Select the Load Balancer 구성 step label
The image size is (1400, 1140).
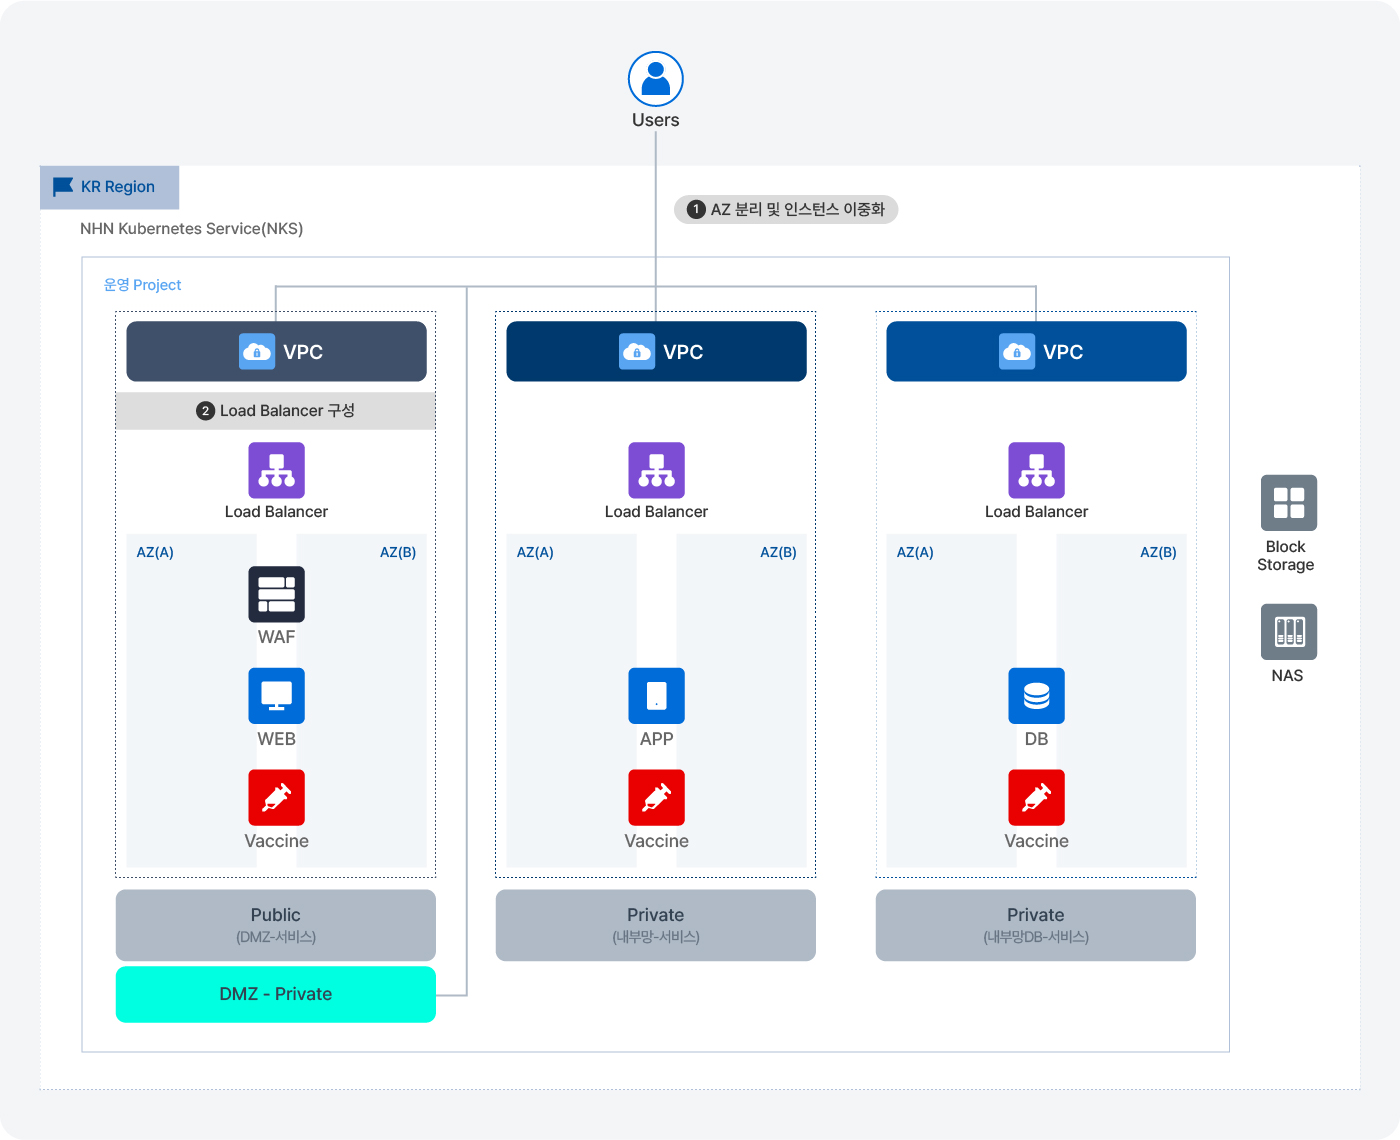tap(276, 411)
